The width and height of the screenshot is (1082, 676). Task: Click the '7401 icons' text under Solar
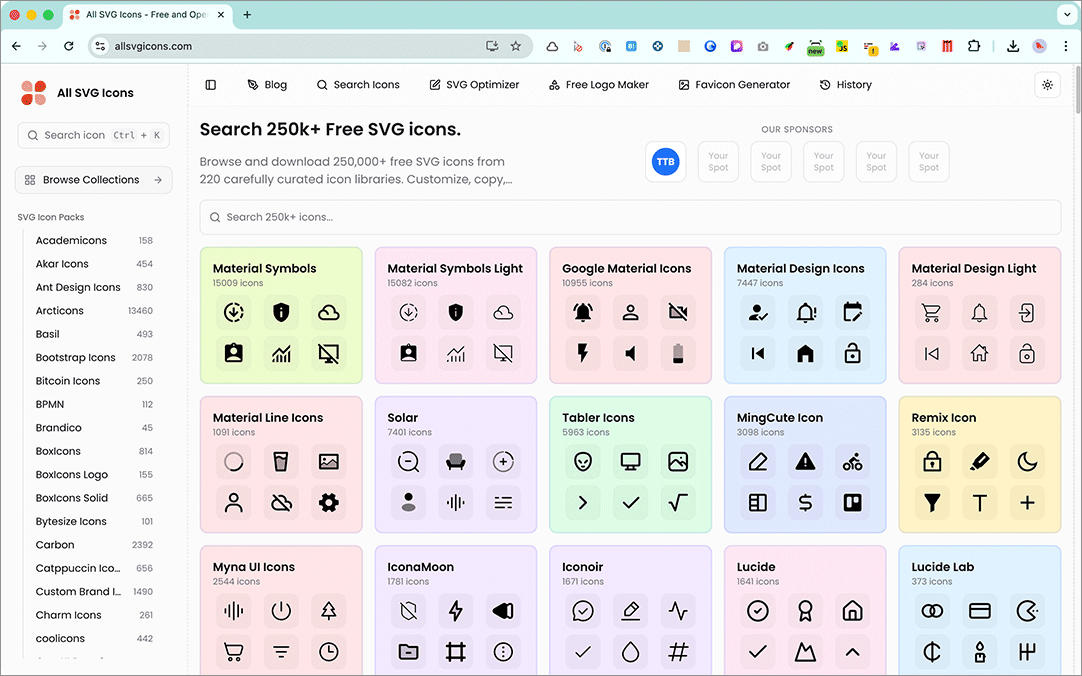409,433
